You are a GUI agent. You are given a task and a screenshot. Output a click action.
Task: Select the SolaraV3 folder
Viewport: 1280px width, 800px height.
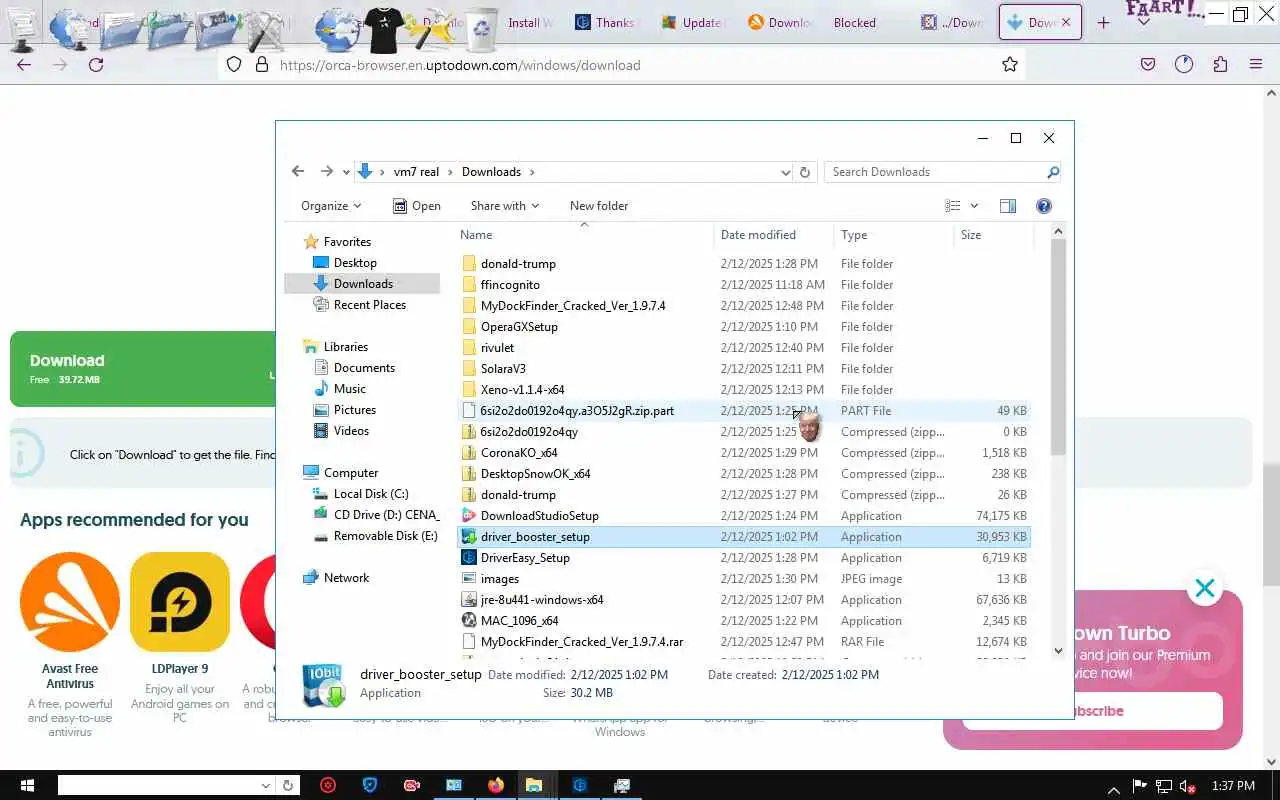(503, 369)
